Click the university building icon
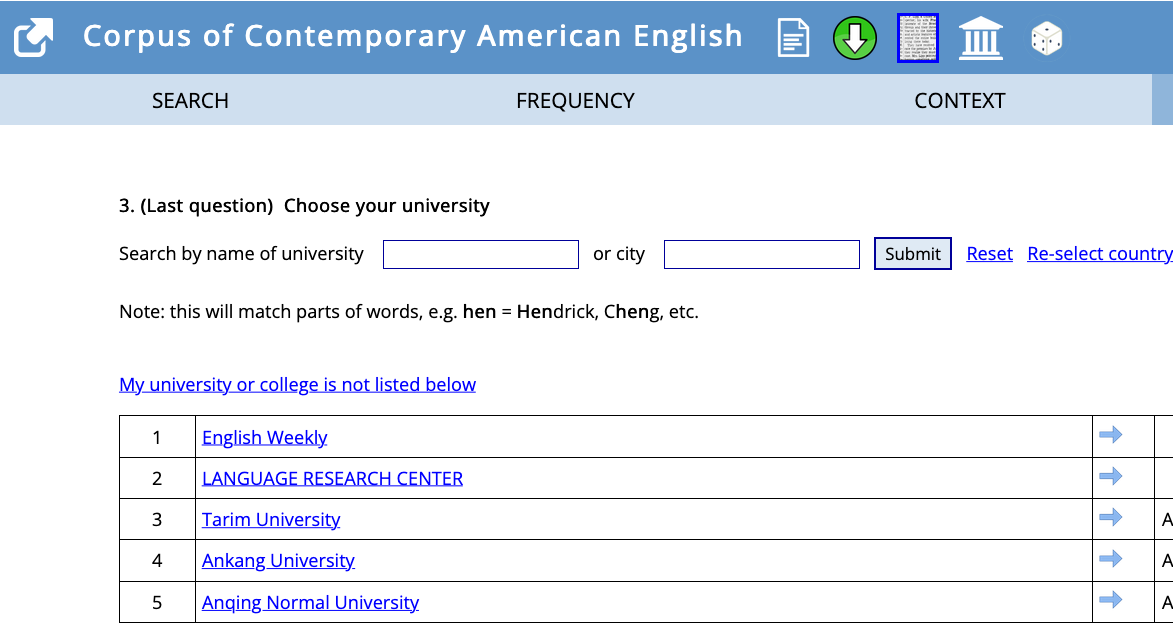The image size is (1173, 623). tap(981, 38)
